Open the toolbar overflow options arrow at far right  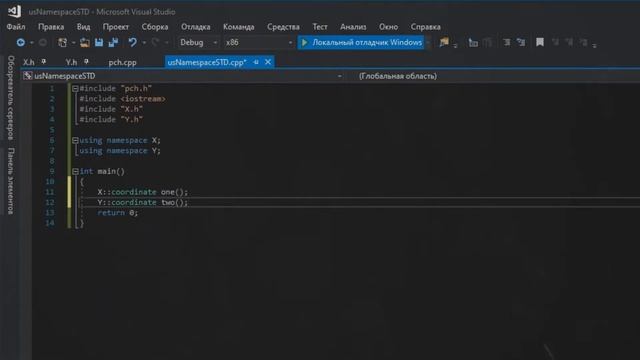pos(594,45)
